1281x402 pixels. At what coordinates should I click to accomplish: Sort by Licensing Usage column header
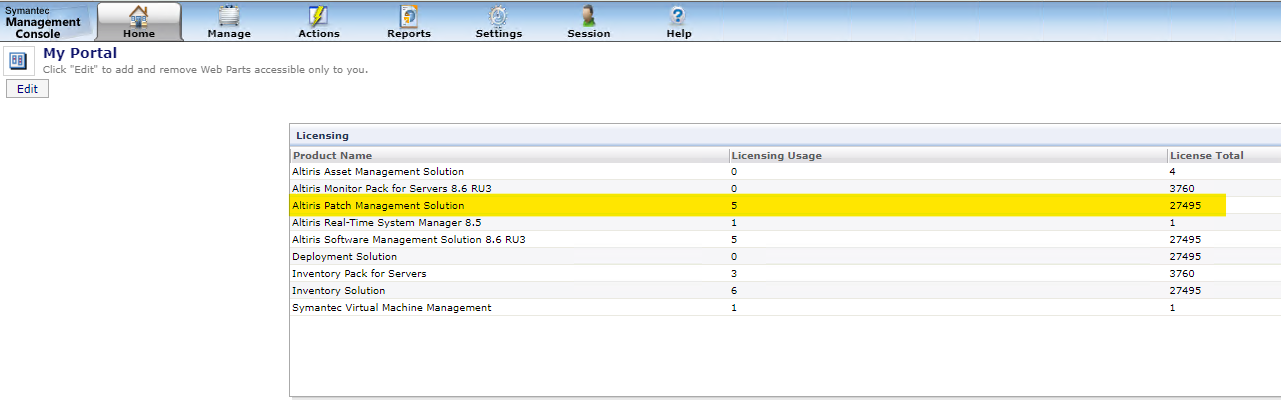[777, 156]
